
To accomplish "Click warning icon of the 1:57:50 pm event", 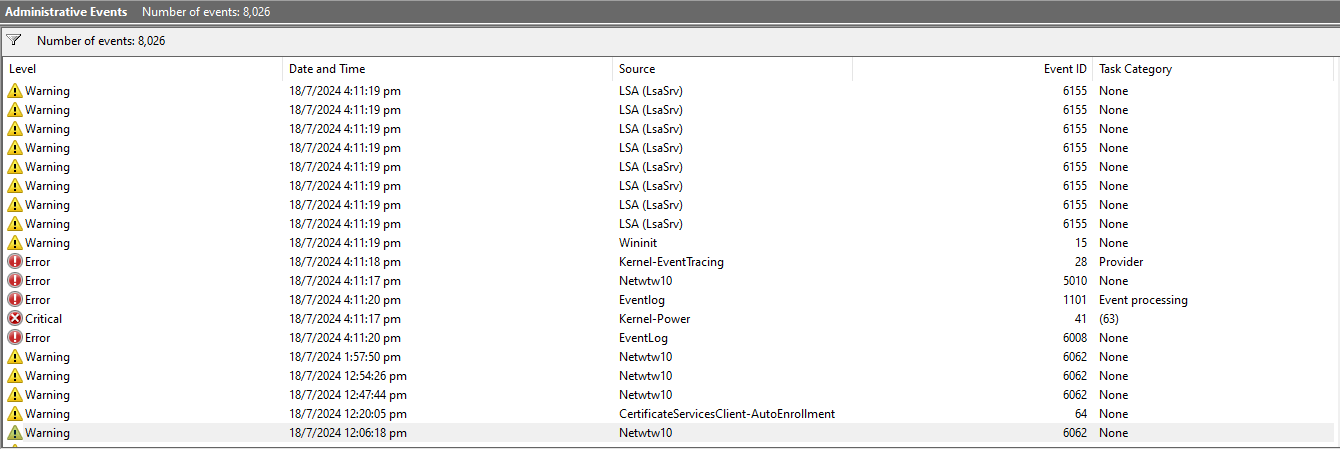I will [15, 357].
